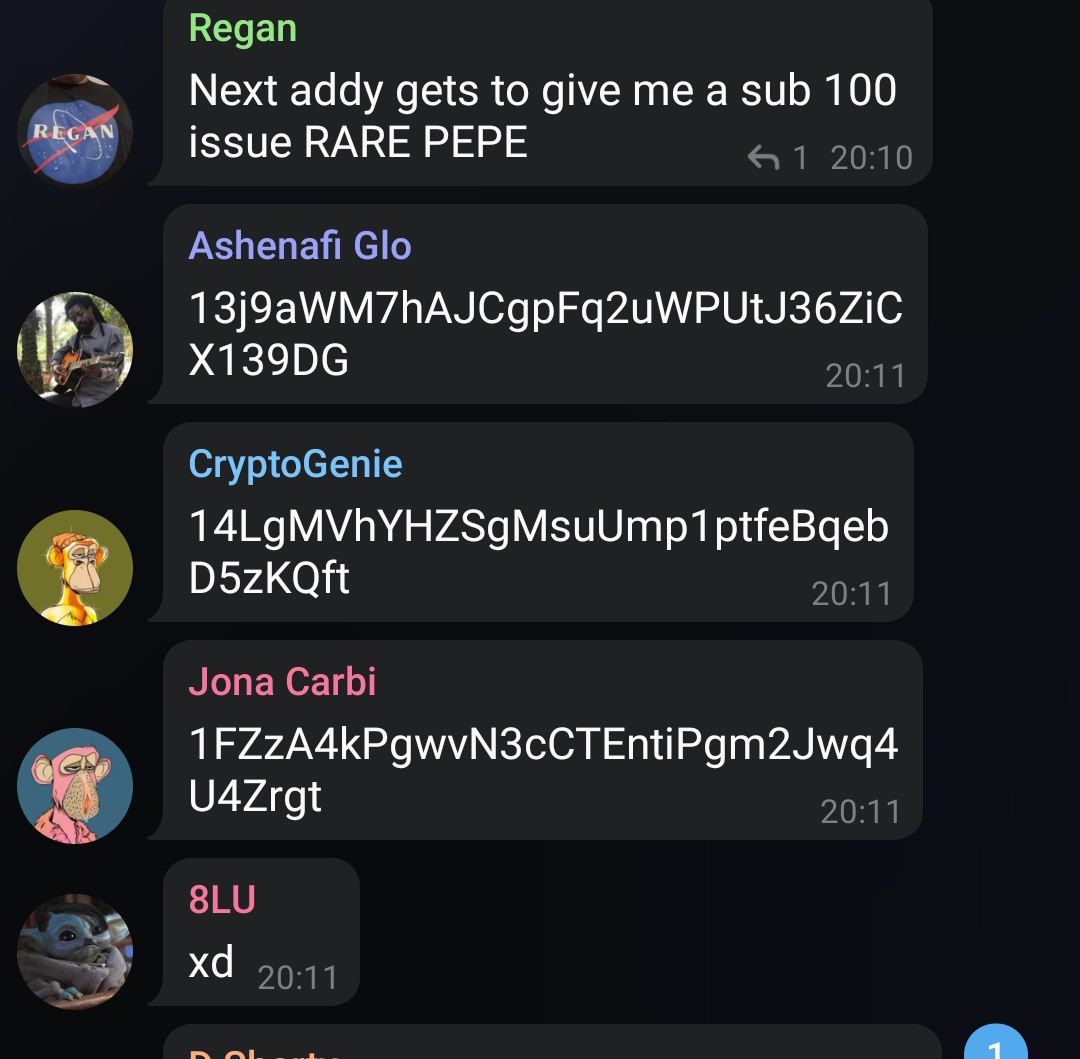Image resolution: width=1080 pixels, height=1059 pixels.
Task: Open Jona Carbi's pink ape avatar
Action: (x=74, y=786)
